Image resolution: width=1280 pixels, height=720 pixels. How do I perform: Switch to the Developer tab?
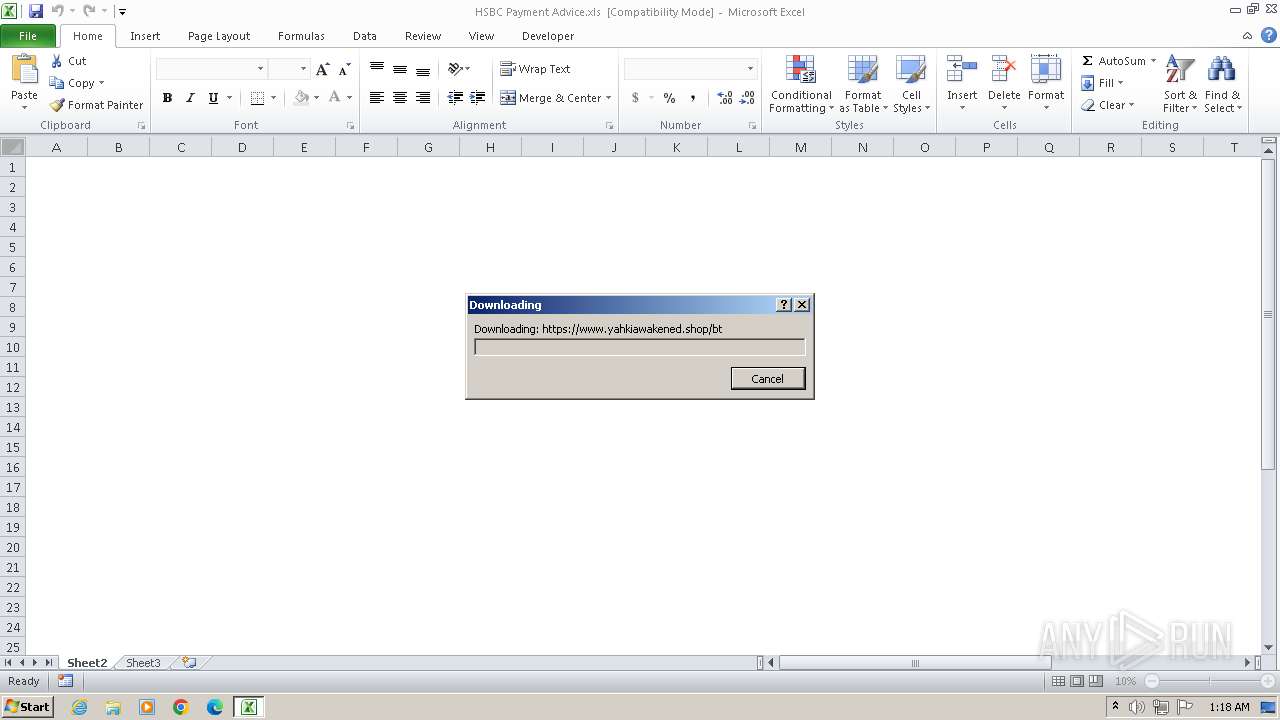click(x=548, y=36)
